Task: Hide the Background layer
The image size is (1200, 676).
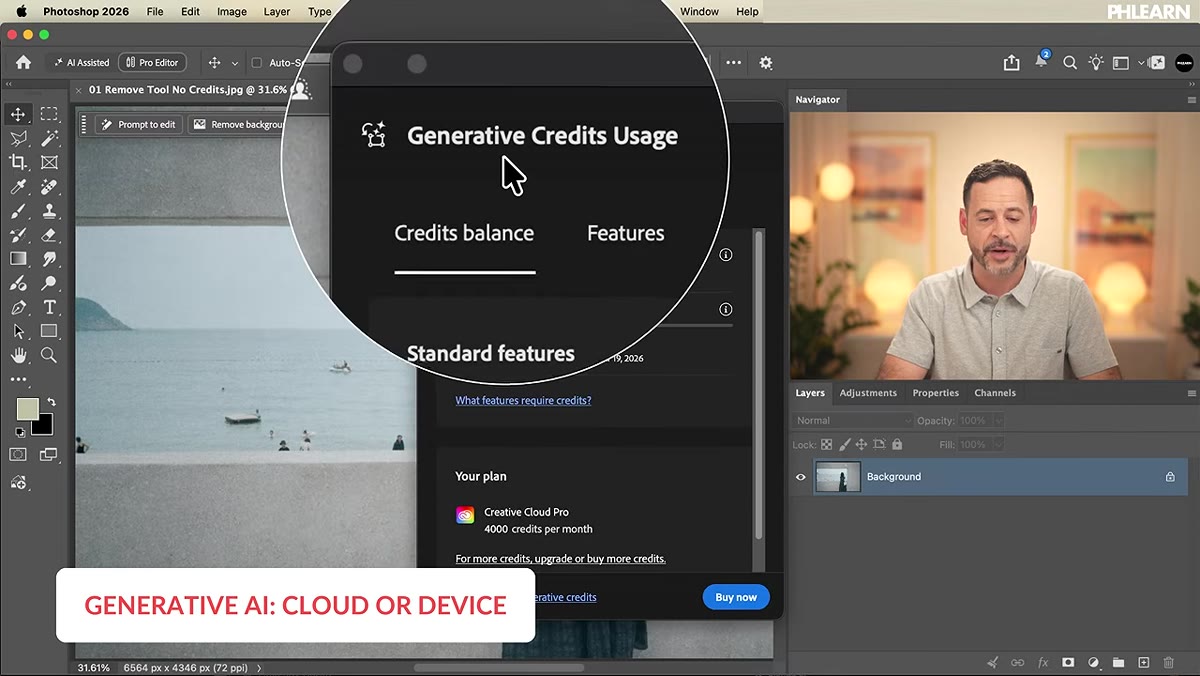Action: pos(800,477)
